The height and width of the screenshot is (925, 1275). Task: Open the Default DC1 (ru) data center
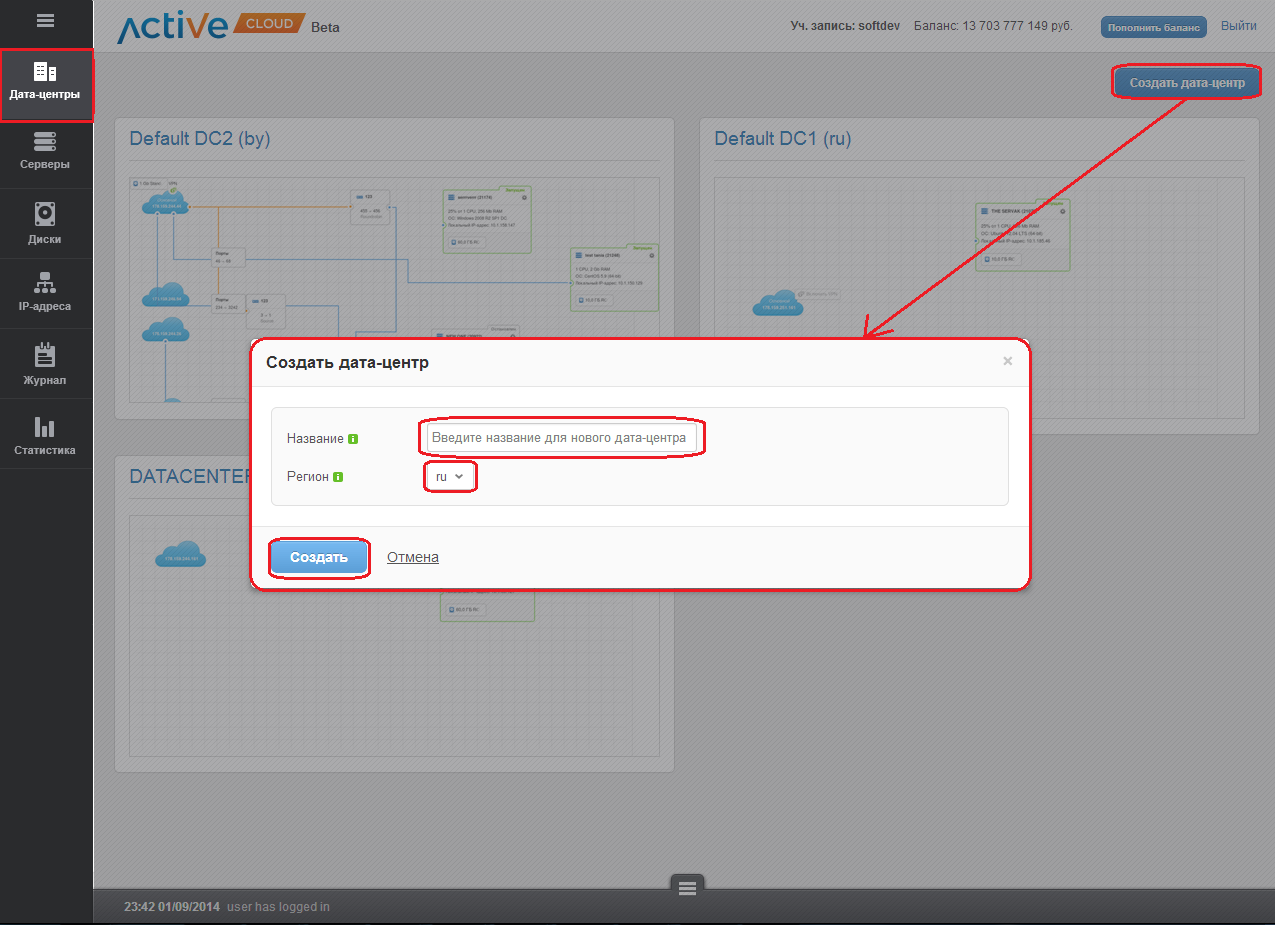click(782, 139)
